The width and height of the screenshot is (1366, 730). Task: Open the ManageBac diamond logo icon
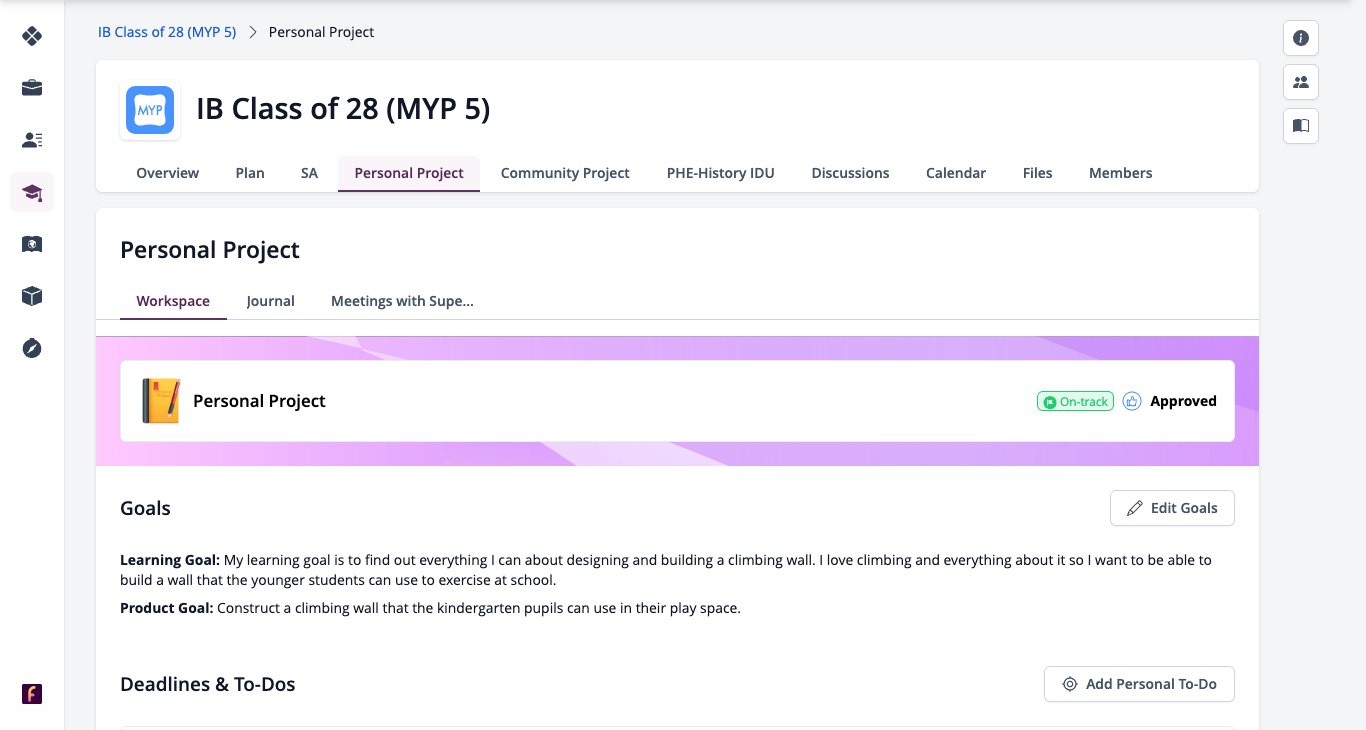[32, 36]
